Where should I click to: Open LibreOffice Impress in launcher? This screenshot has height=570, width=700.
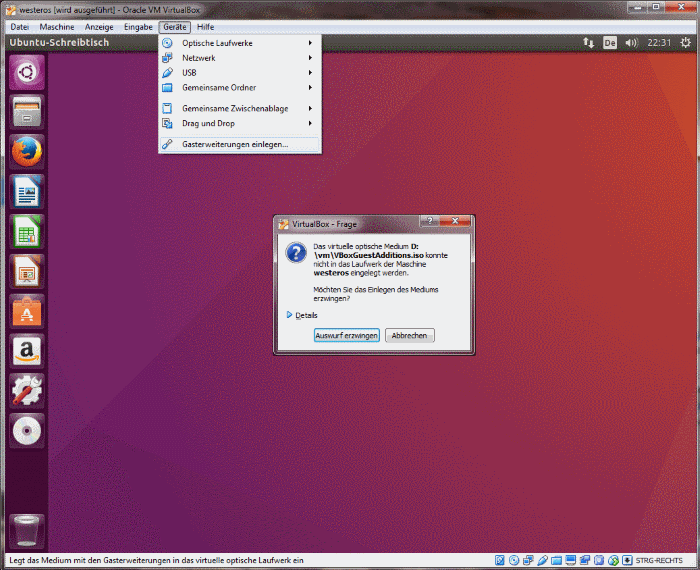(27, 271)
